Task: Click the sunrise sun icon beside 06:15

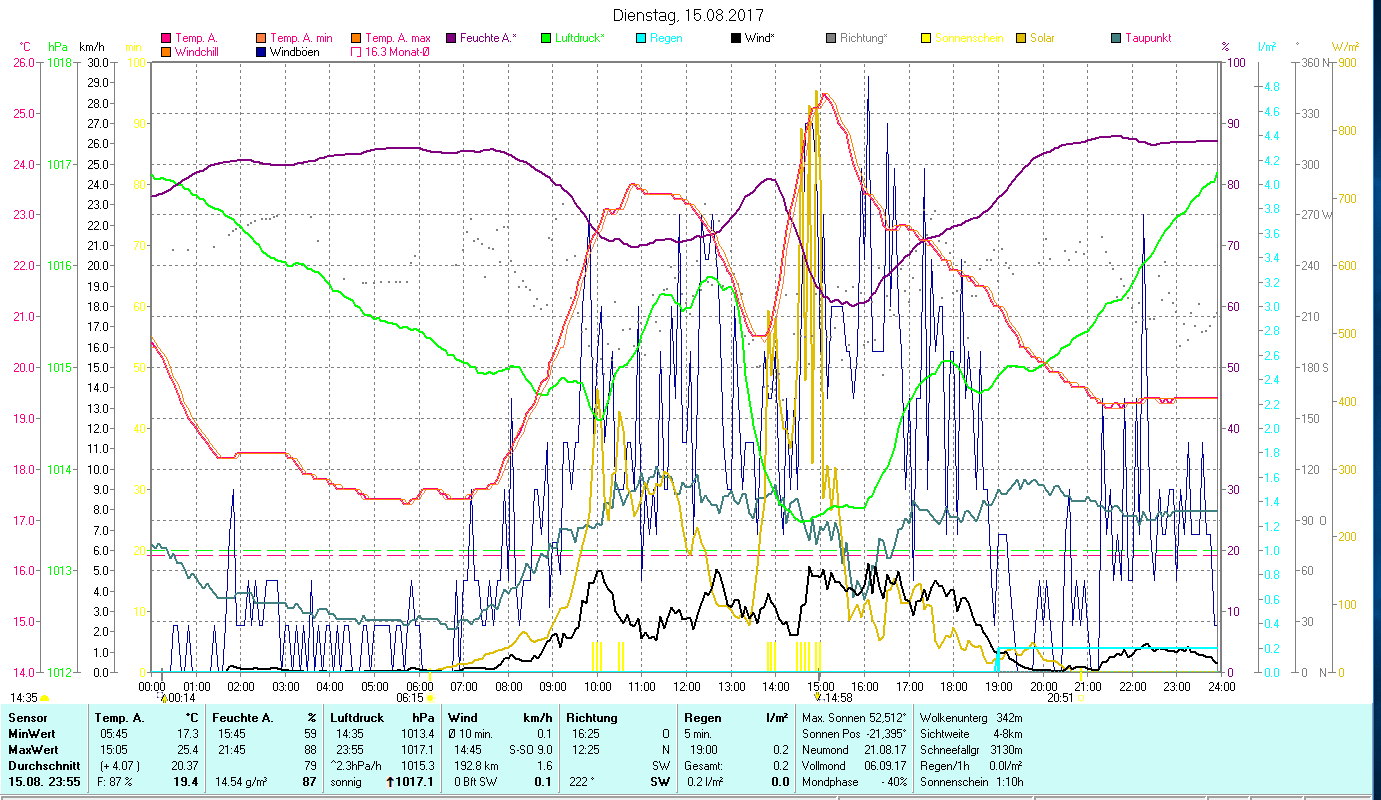Action: 431,698
